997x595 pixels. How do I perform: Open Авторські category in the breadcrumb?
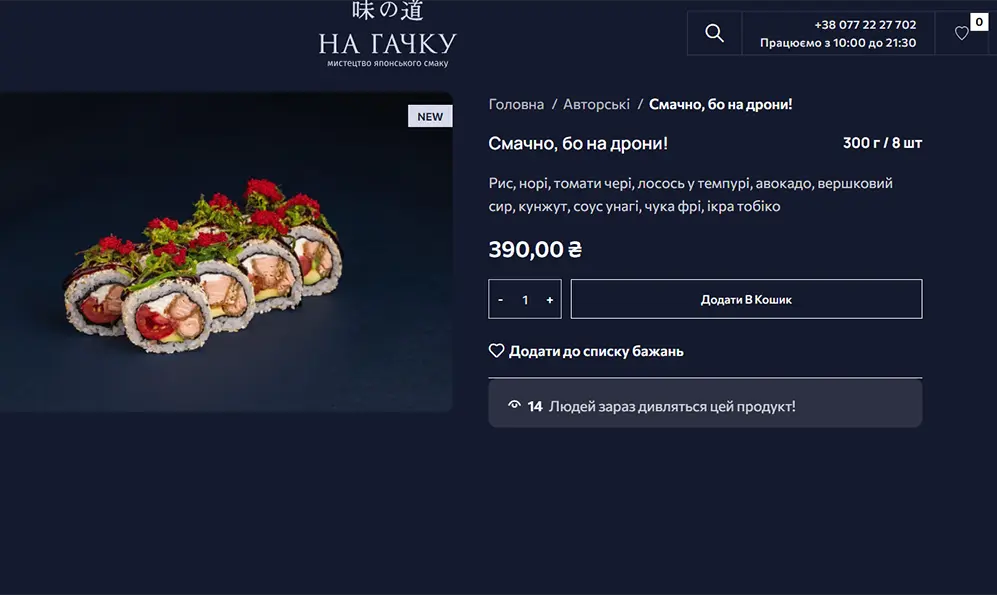click(596, 104)
